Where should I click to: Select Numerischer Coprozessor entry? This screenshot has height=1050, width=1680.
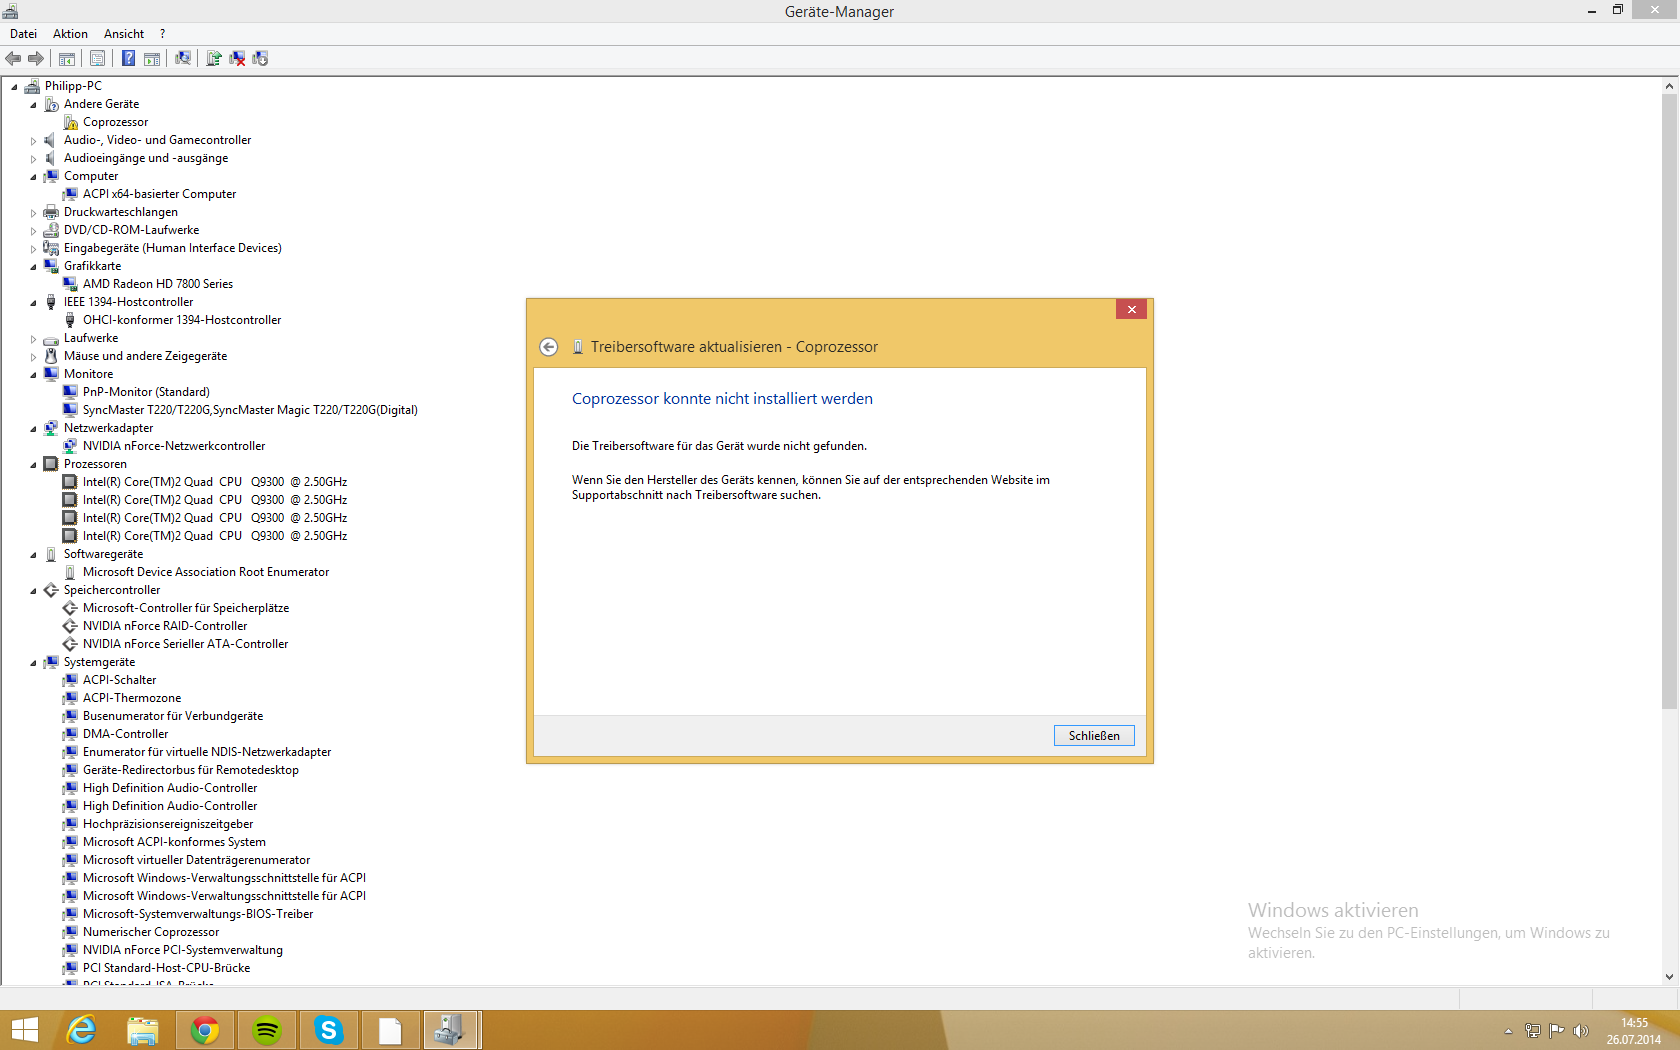click(151, 932)
